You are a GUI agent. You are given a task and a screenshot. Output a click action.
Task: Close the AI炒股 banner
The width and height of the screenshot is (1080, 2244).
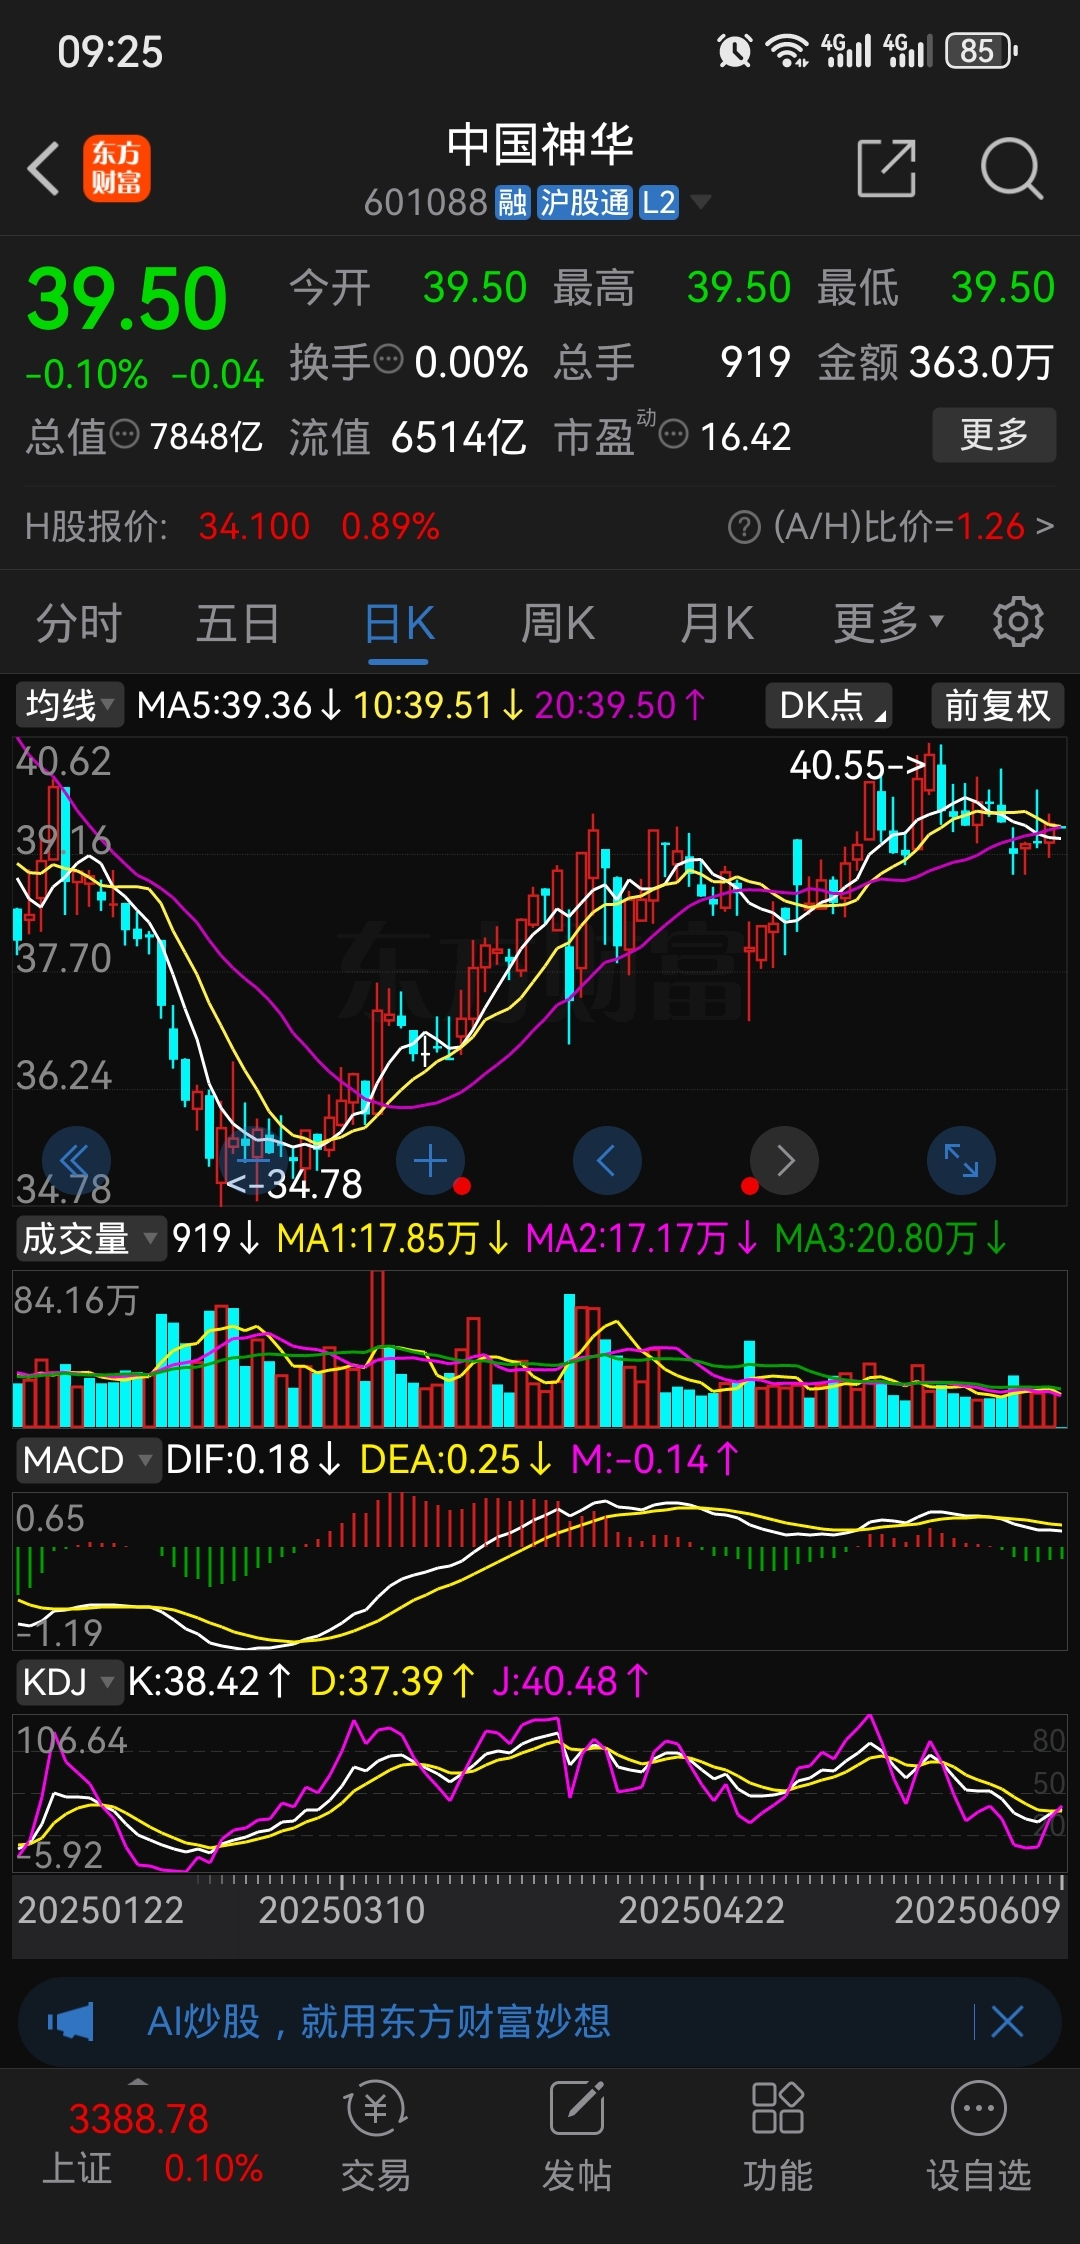pyautogui.click(x=1007, y=2022)
